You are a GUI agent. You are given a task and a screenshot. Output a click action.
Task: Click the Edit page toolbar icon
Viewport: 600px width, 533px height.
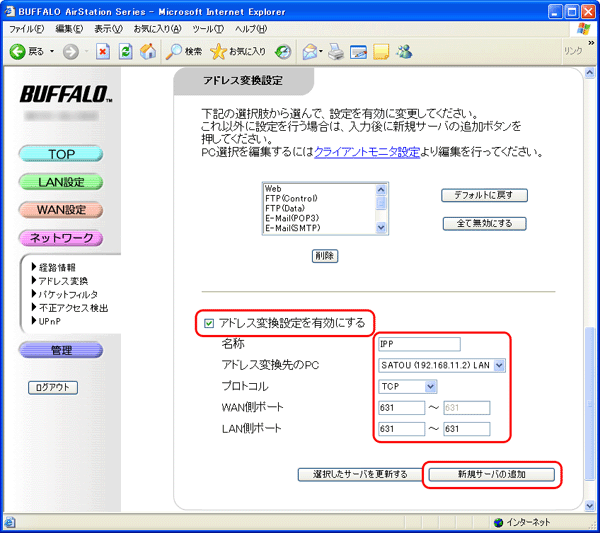(x=358, y=52)
